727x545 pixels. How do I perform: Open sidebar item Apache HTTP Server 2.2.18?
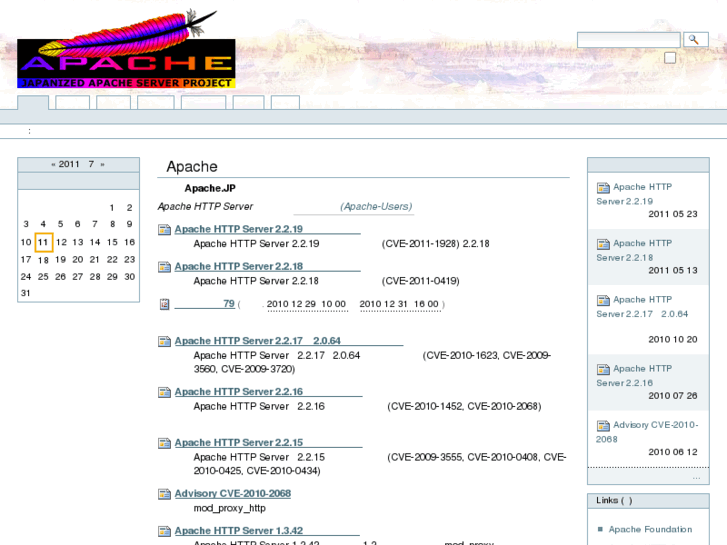point(634,250)
